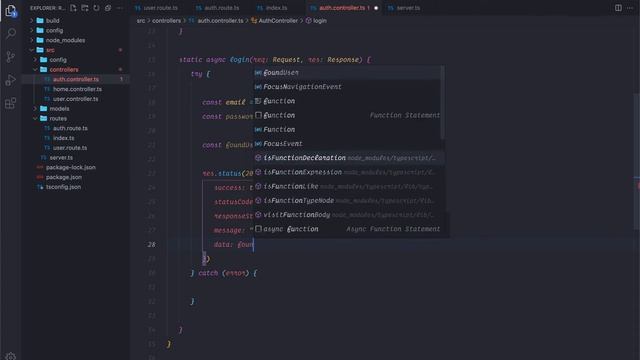The width and height of the screenshot is (640, 360).
Task: Expand the models folder
Action: click(x=35, y=109)
